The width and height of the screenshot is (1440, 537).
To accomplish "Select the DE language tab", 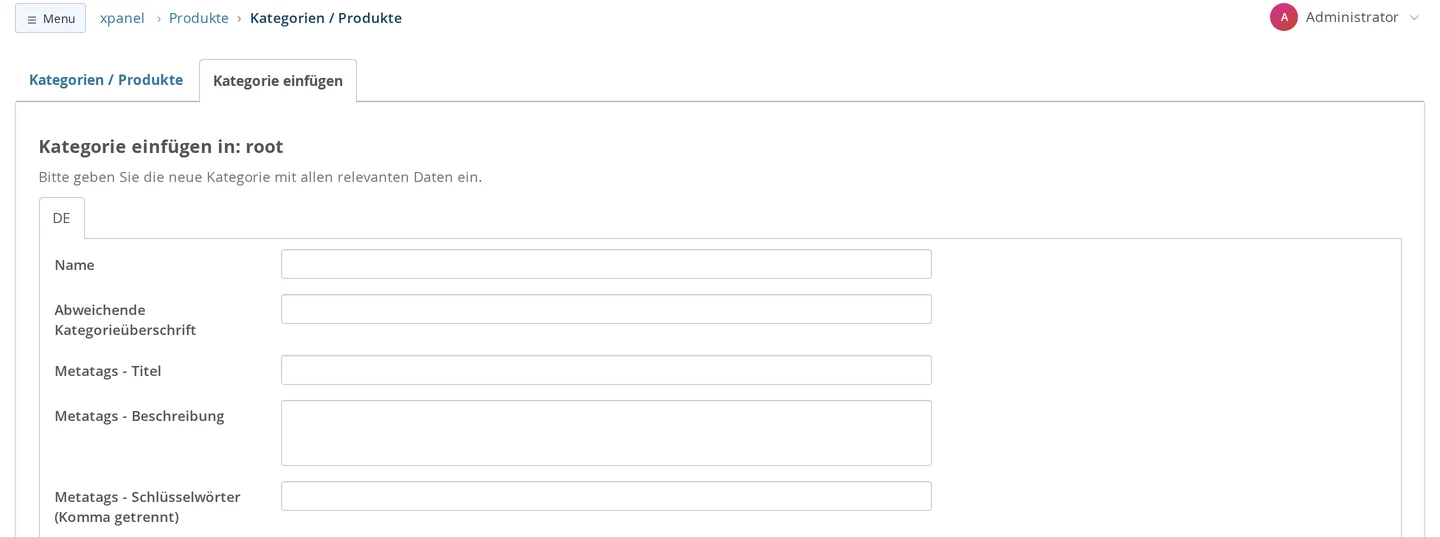I will [x=62, y=218].
